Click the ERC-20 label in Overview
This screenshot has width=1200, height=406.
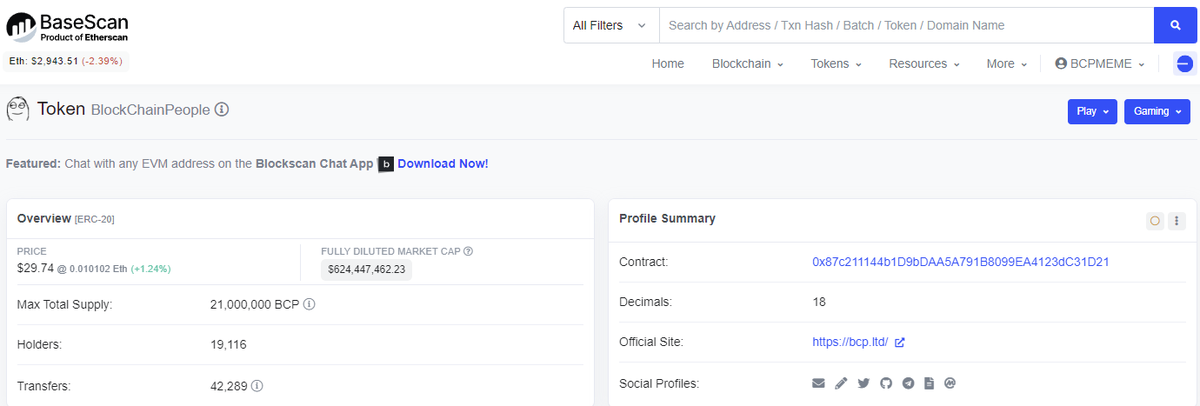tap(95, 219)
